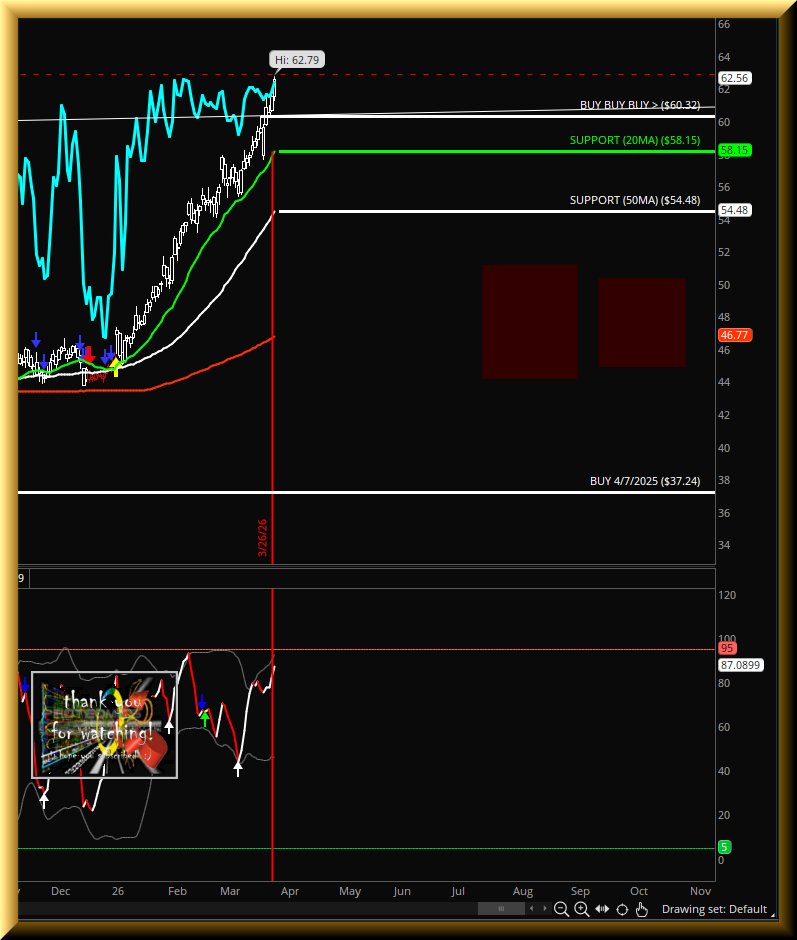Click the Aug label on time axis
Screen dimensions: 797x940
click(x=522, y=891)
